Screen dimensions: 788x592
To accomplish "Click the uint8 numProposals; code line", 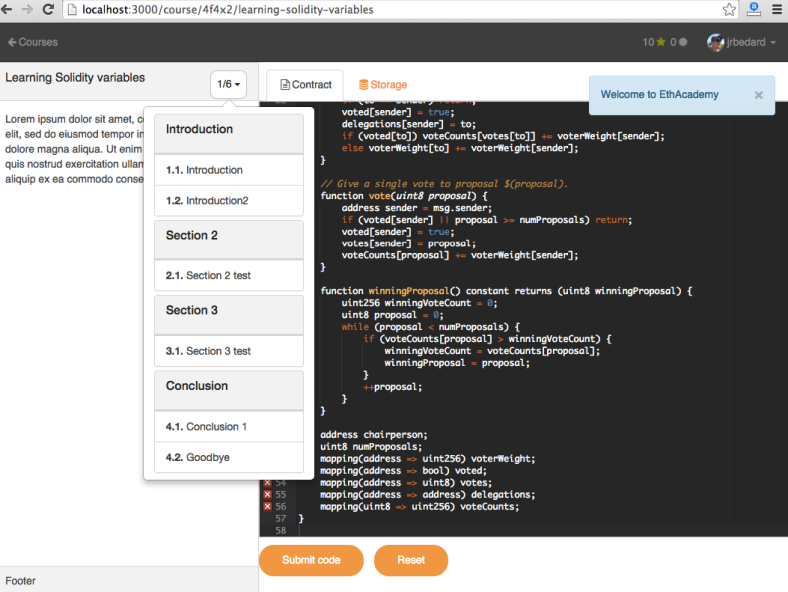I will click(x=371, y=447).
